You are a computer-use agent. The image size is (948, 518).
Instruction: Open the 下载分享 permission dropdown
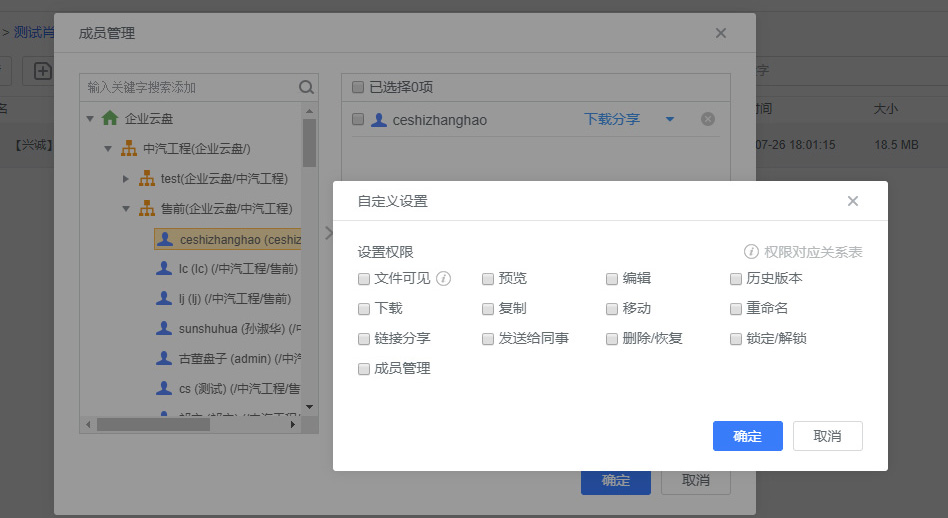[670, 120]
